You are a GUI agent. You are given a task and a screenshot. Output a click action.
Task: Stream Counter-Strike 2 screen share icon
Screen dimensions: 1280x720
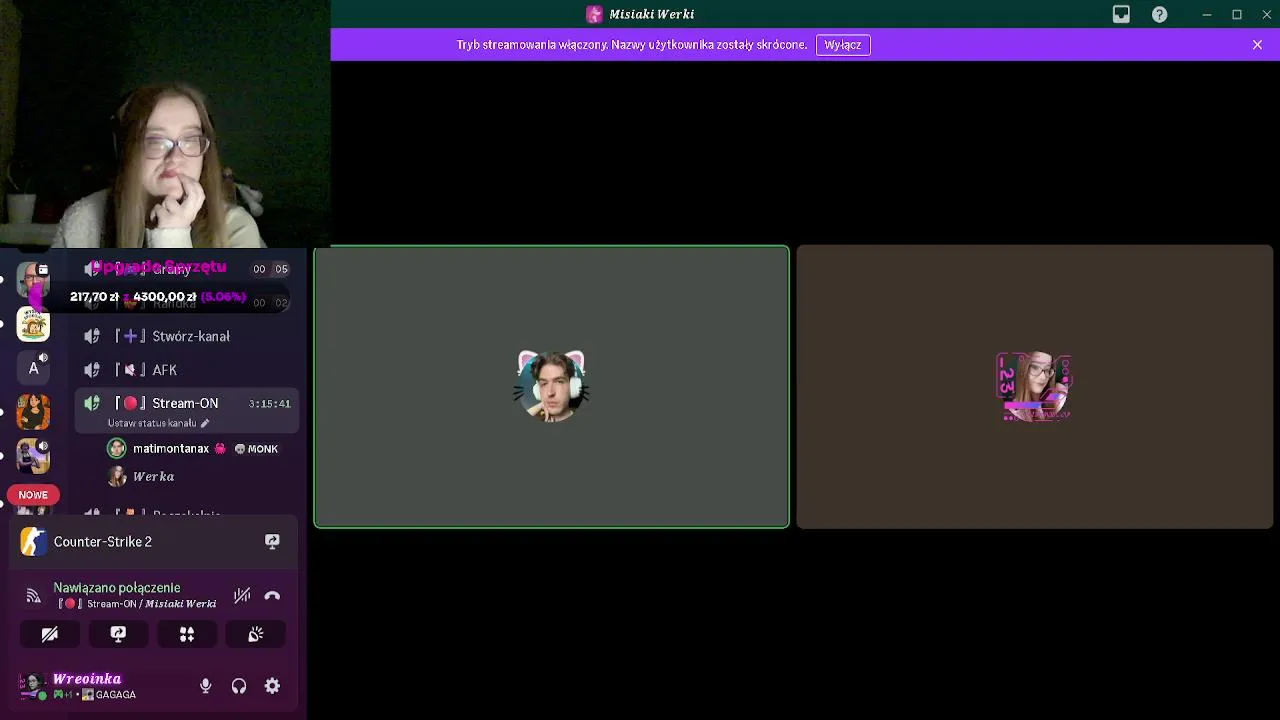(x=272, y=542)
